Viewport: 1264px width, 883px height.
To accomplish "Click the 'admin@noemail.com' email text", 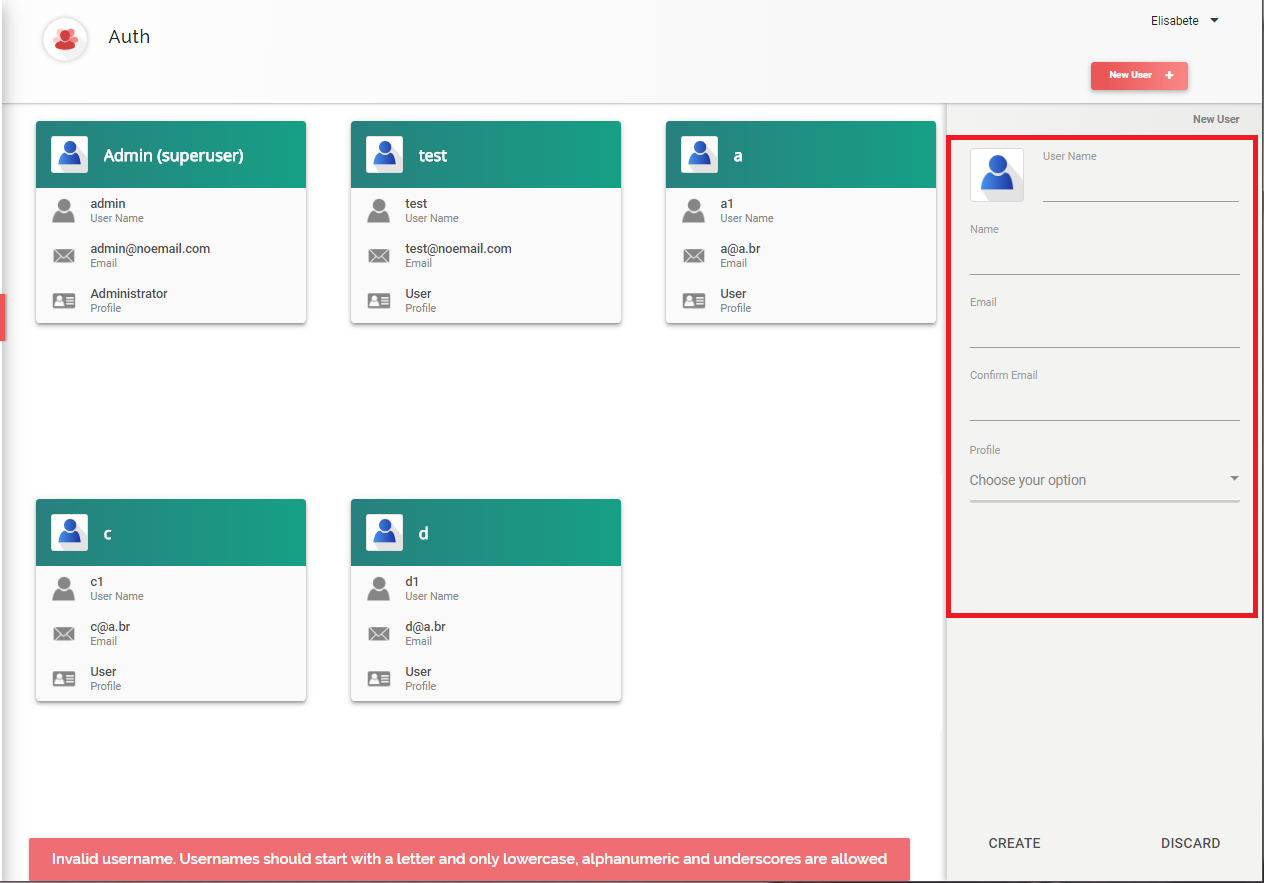I will click(x=150, y=249).
